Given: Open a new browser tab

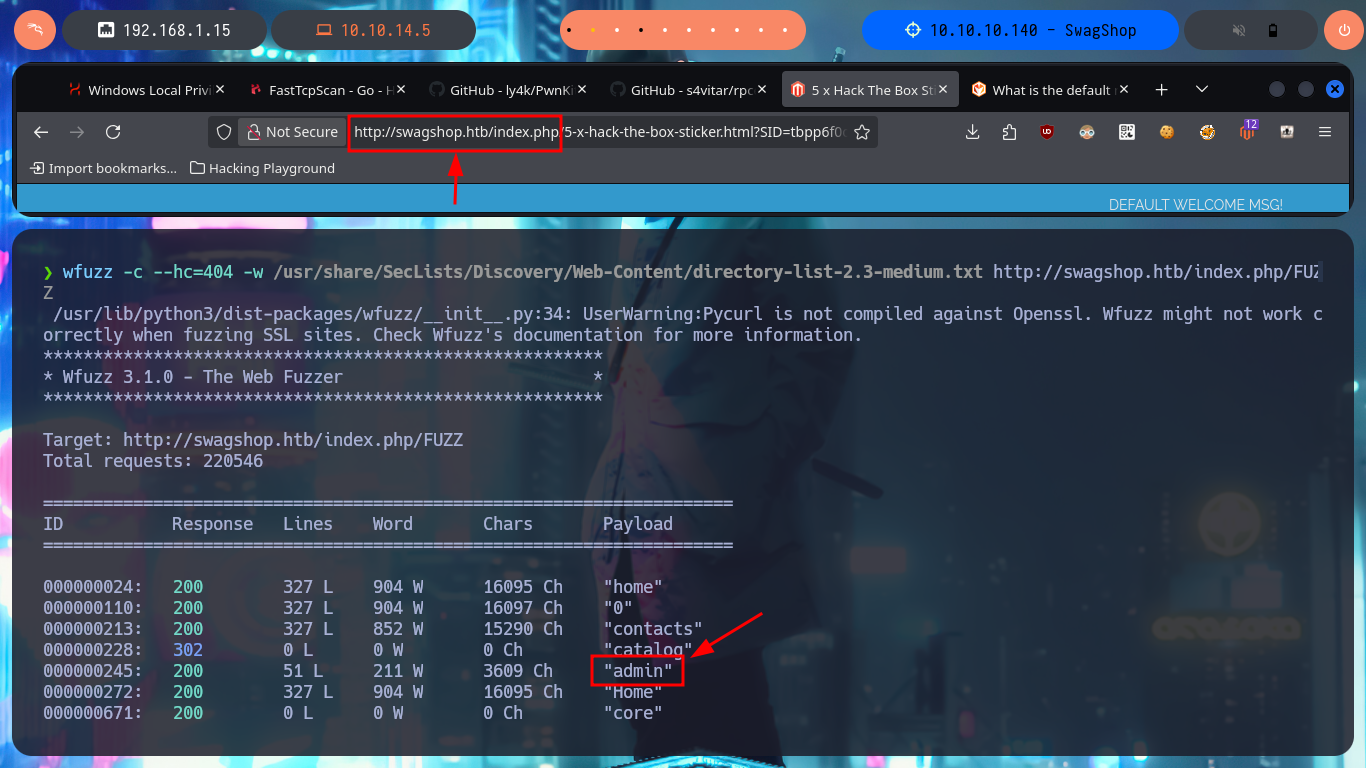Looking at the screenshot, I should click(x=1161, y=90).
